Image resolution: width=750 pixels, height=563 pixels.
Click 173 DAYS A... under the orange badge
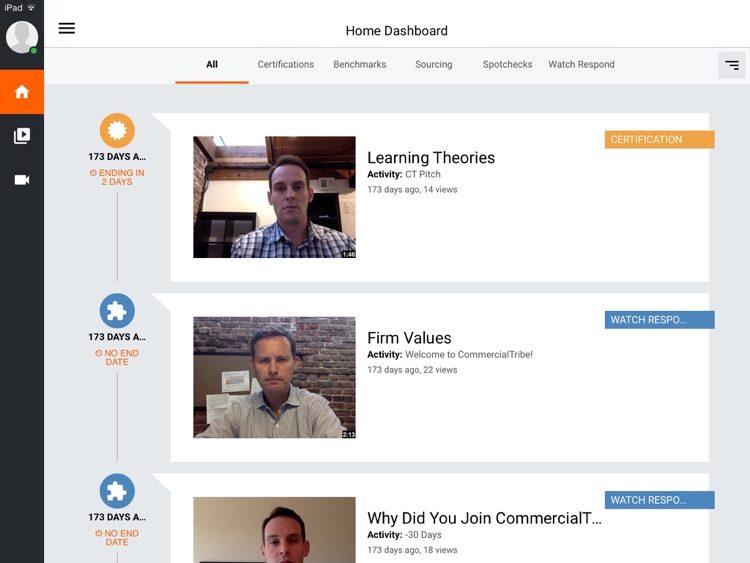pyautogui.click(x=117, y=157)
